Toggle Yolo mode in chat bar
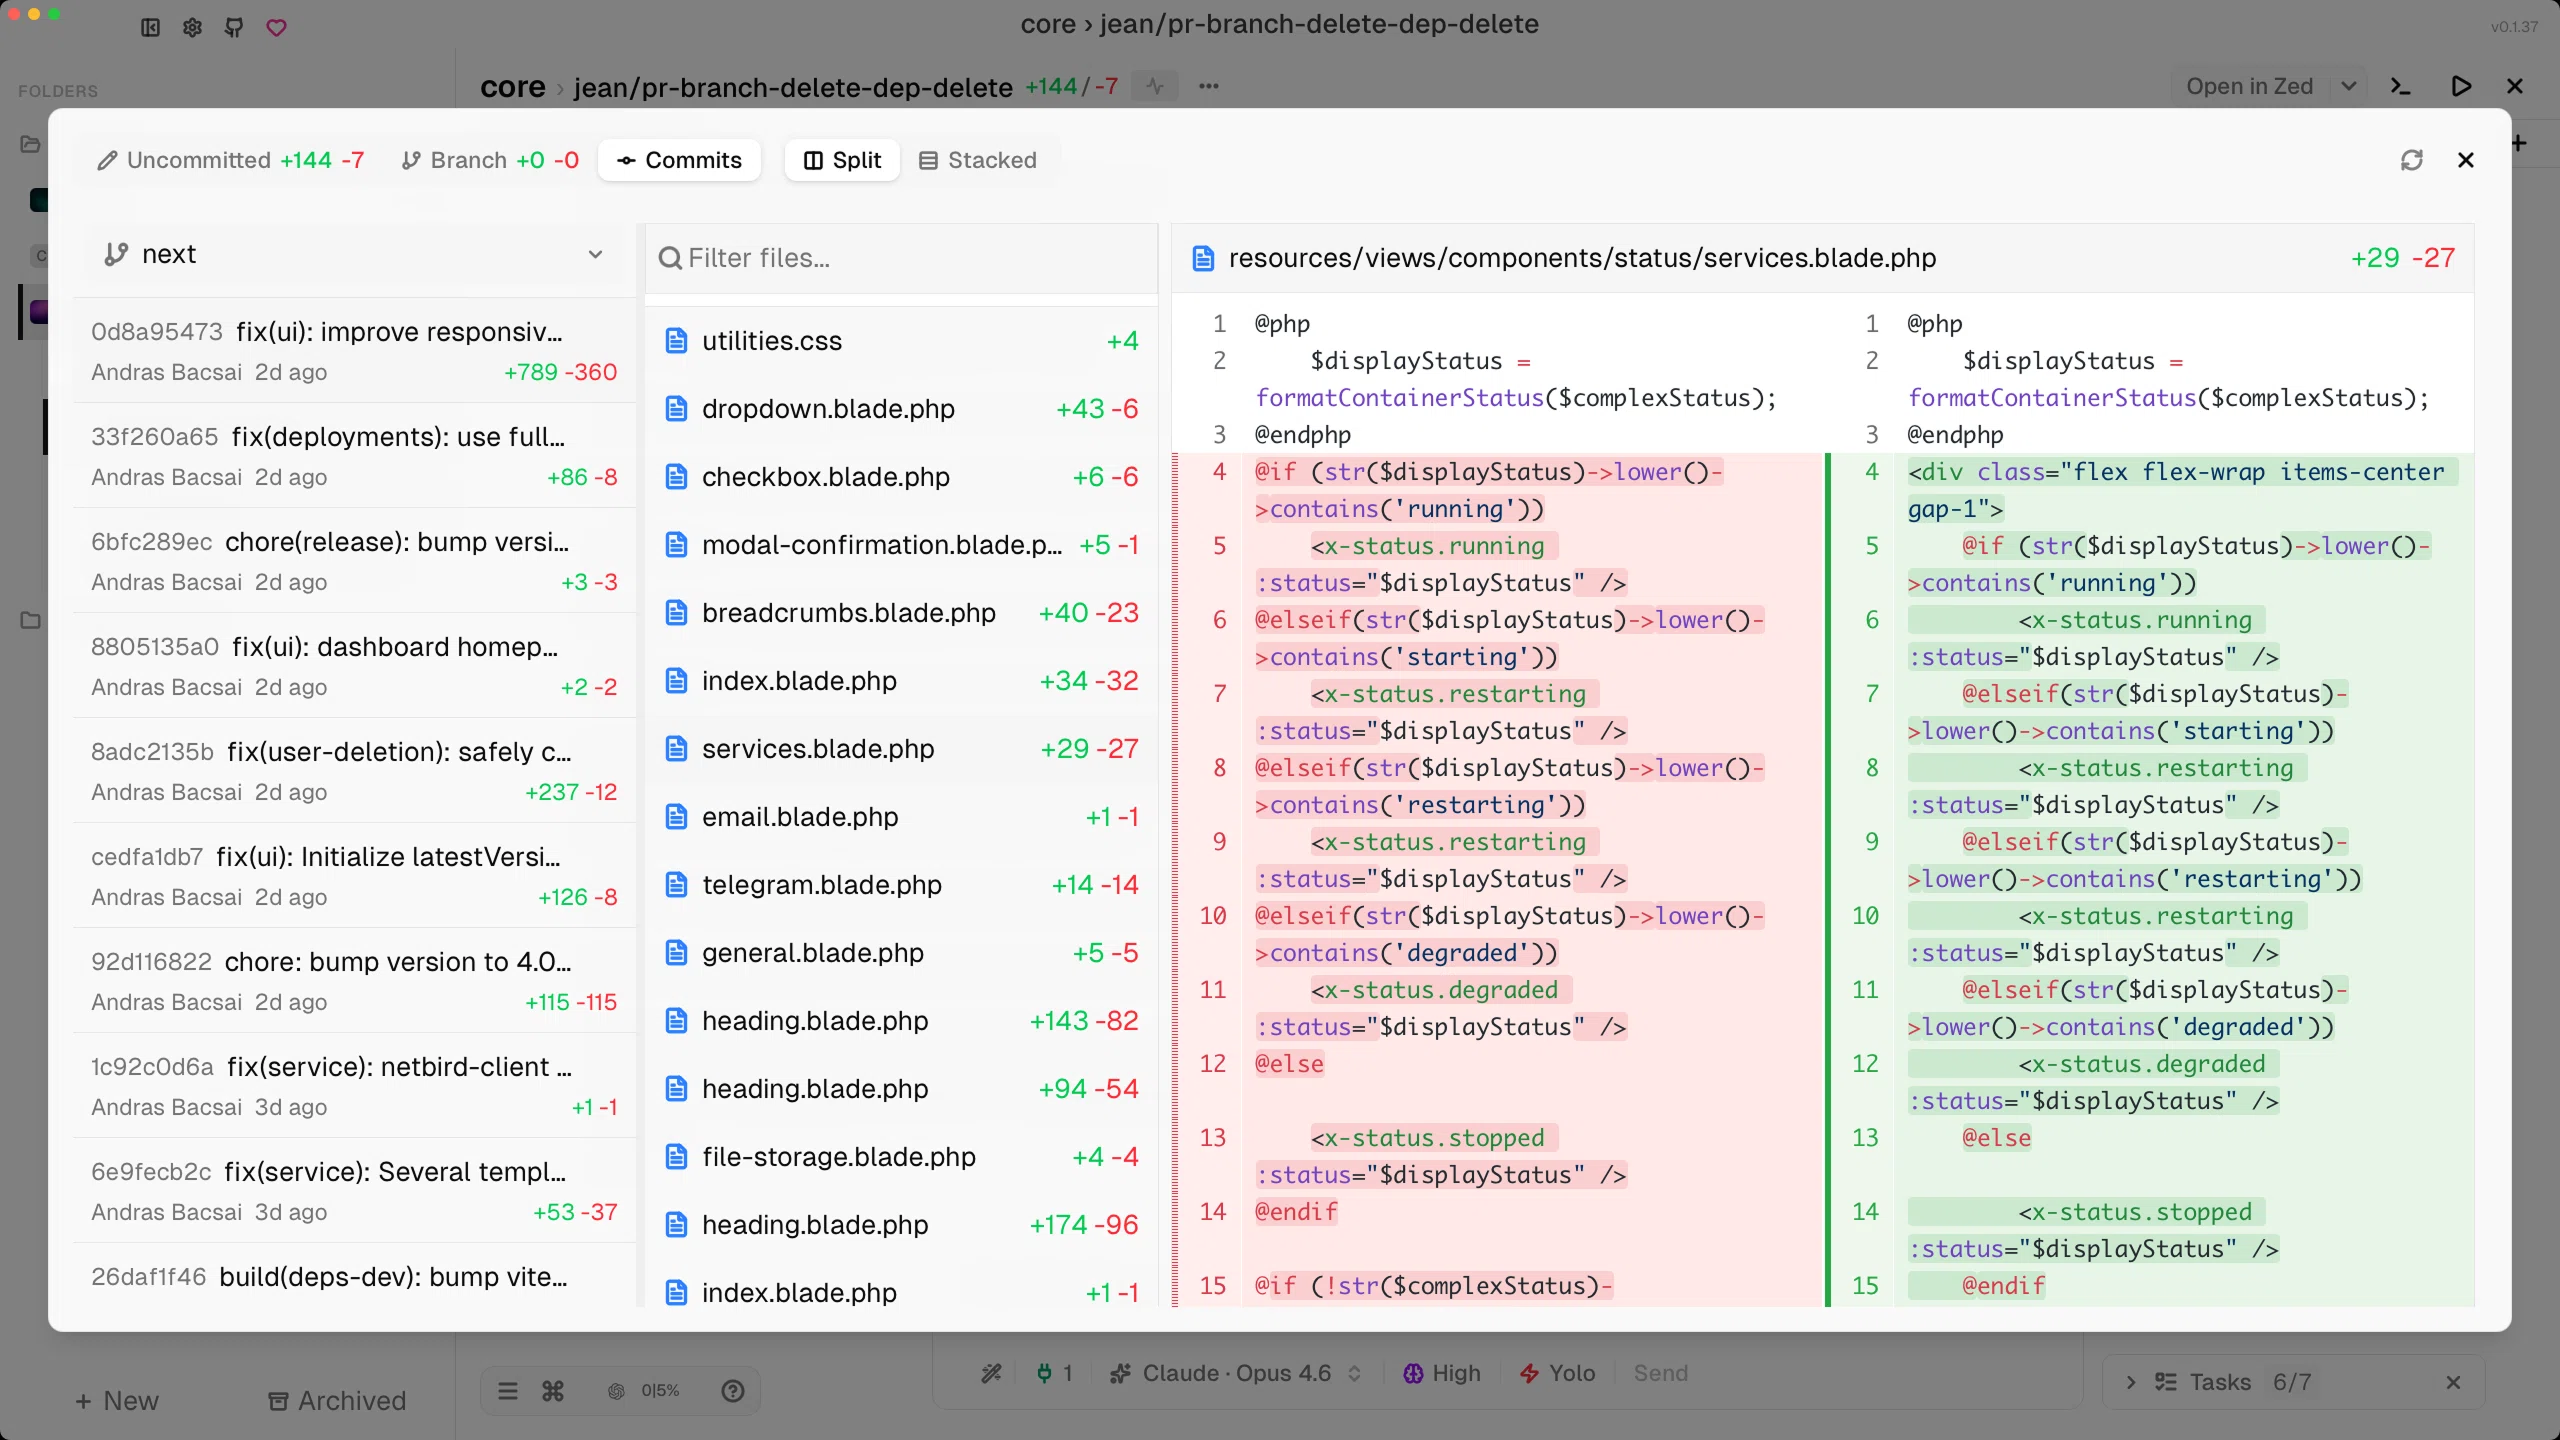Viewport: 2560px width, 1440px height. [1557, 1373]
